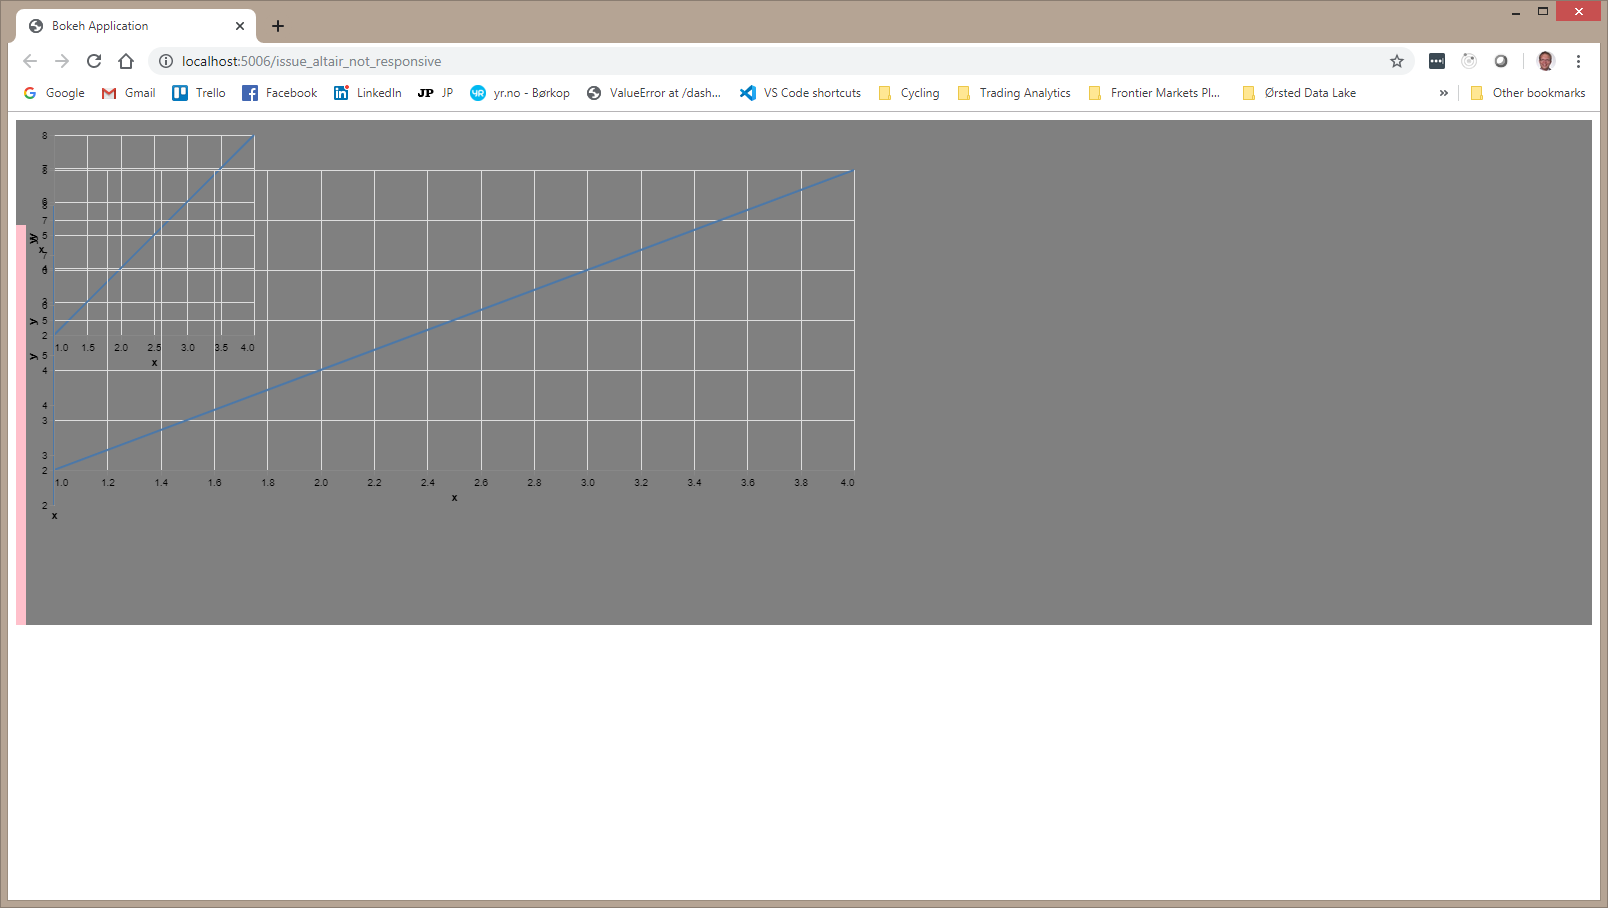Open the browser home page
Screen dimensions: 1608x908
tap(126, 61)
